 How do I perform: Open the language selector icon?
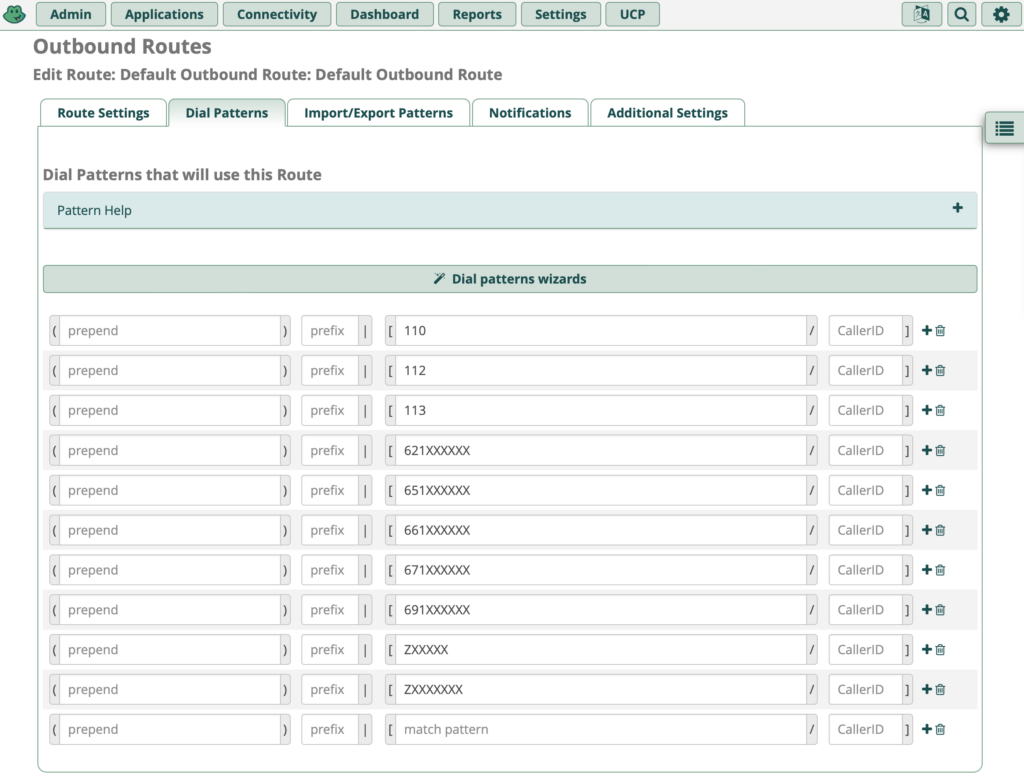tap(921, 14)
